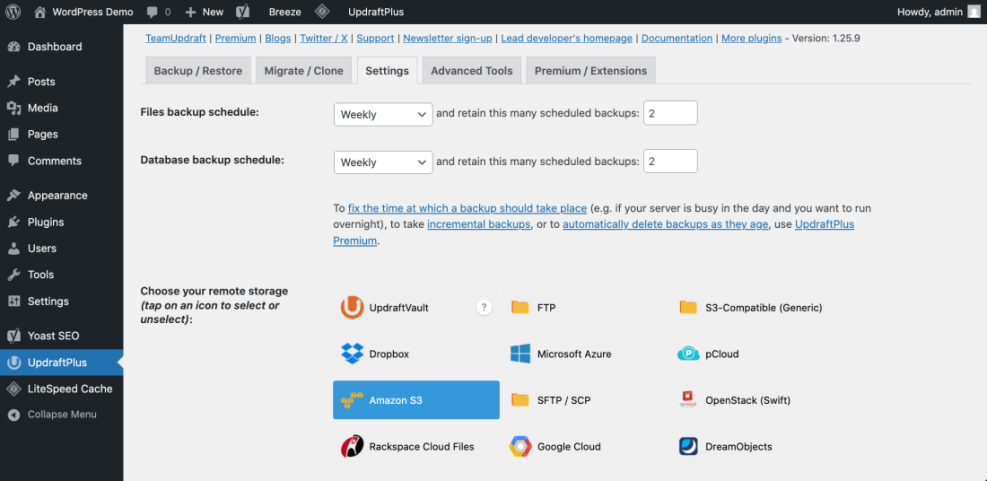Click the Settings sidebar icon
Screen dimensions: 987x481
14,301
